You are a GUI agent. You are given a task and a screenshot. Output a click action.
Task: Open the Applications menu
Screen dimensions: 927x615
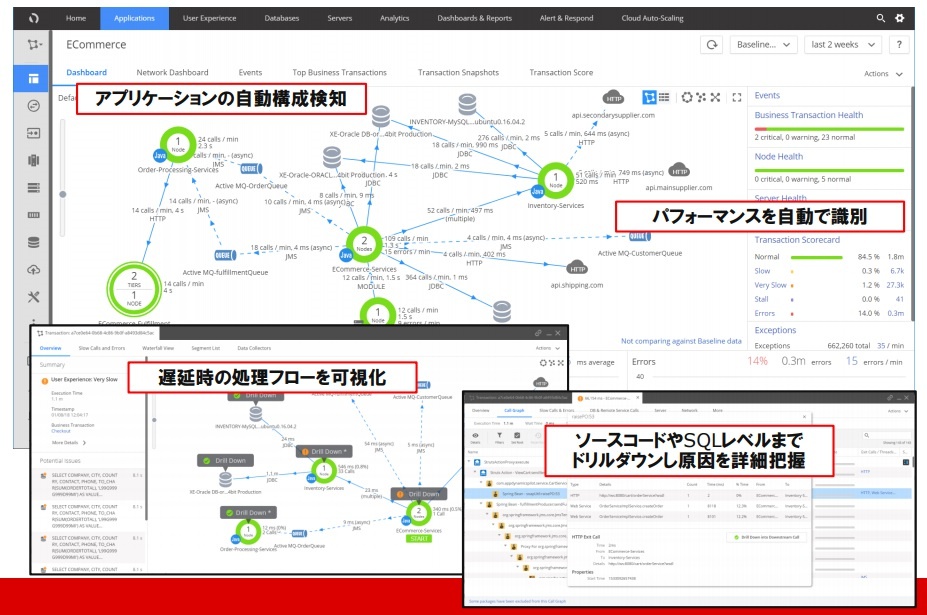point(134,18)
